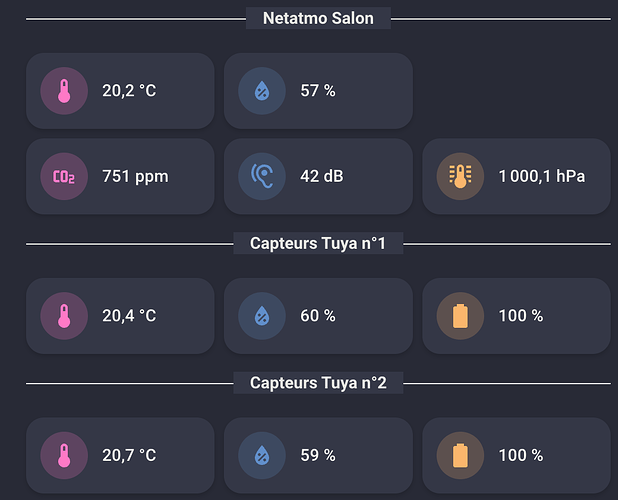Open the 751 ppm CO2 reading
The height and width of the screenshot is (500, 618).
click(135, 177)
